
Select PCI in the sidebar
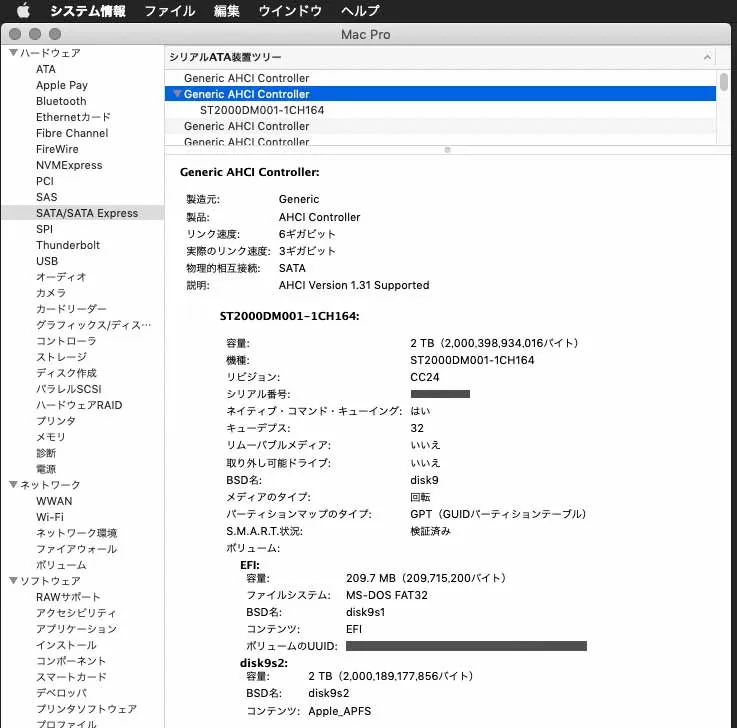[x=45, y=181]
